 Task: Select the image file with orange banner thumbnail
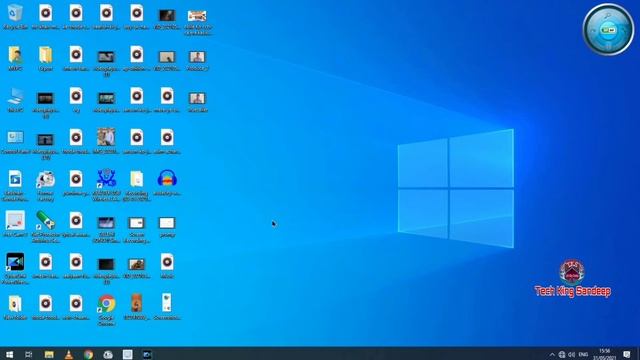(x=197, y=21)
